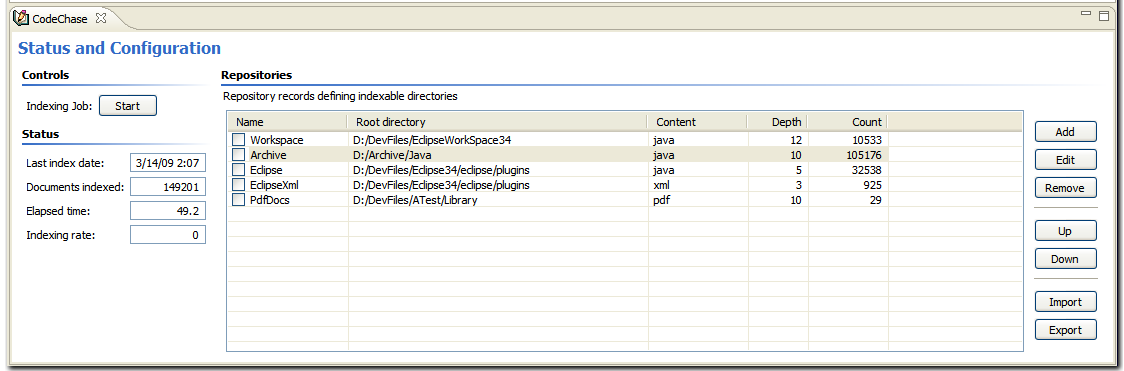The width and height of the screenshot is (1124, 371).
Task: Toggle the EclipseXml repository checkbox
Action: [239, 185]
